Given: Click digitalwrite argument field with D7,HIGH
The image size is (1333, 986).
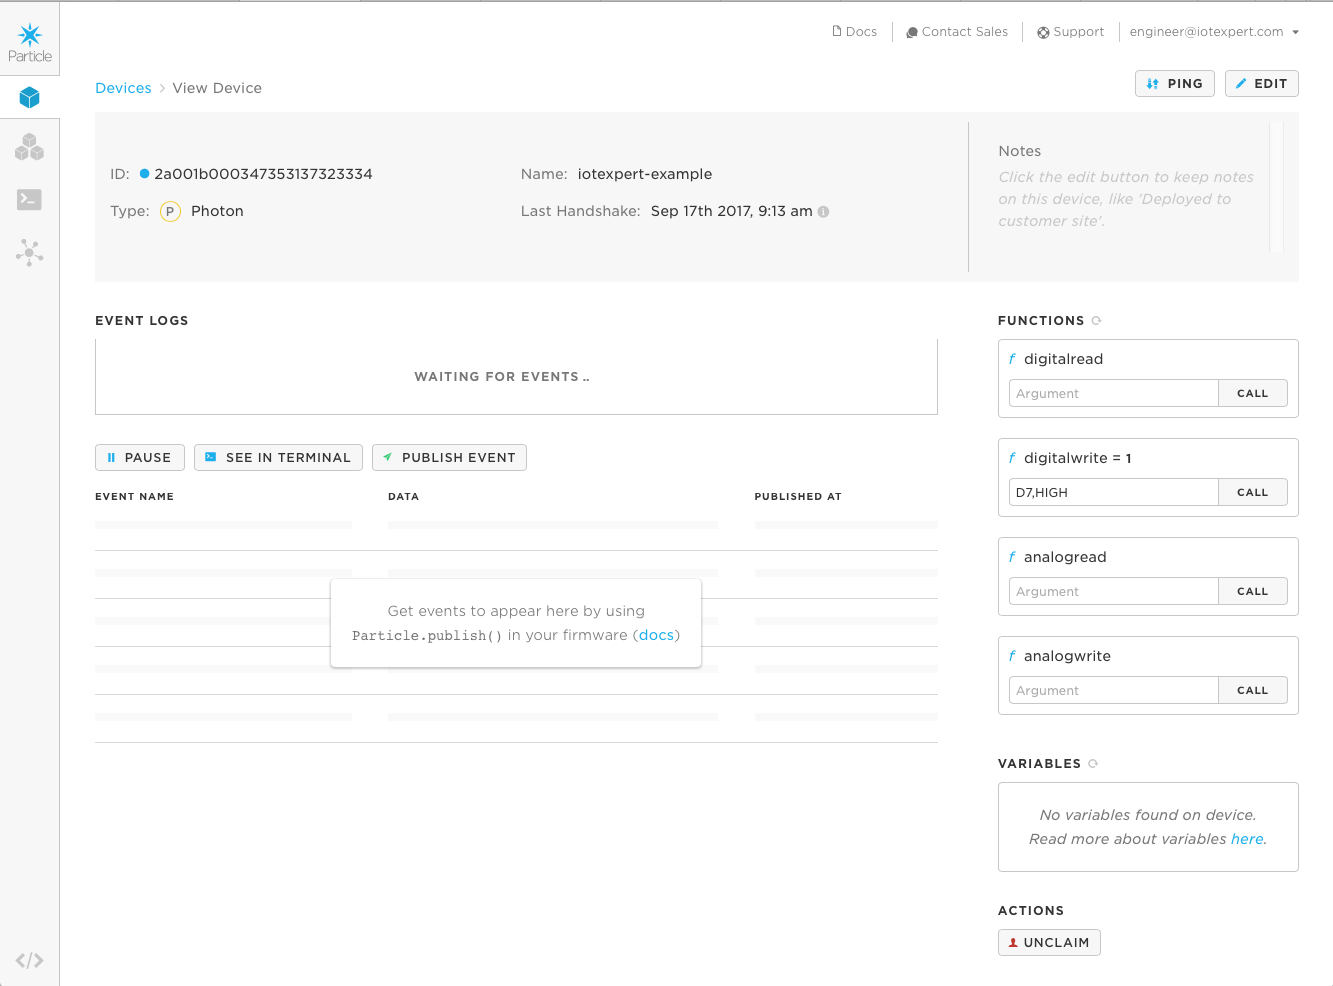Looking at the screenshot, I should click(x=1114, y=492).
